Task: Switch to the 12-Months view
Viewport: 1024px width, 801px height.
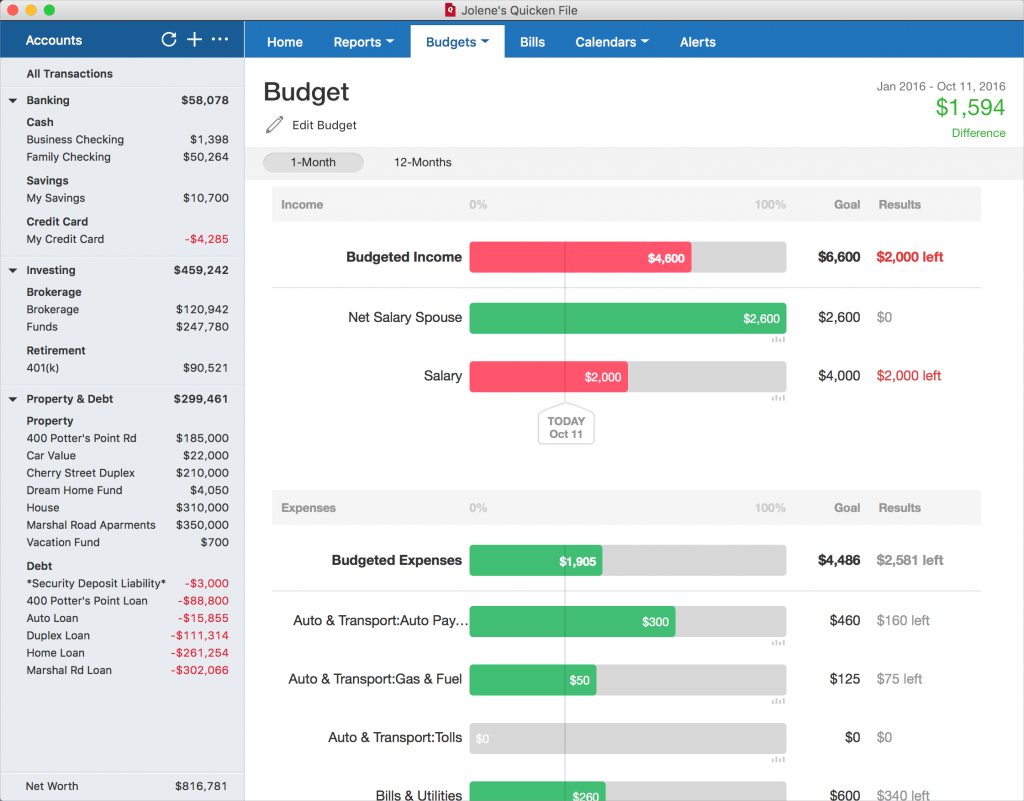Action: [423, 163]
